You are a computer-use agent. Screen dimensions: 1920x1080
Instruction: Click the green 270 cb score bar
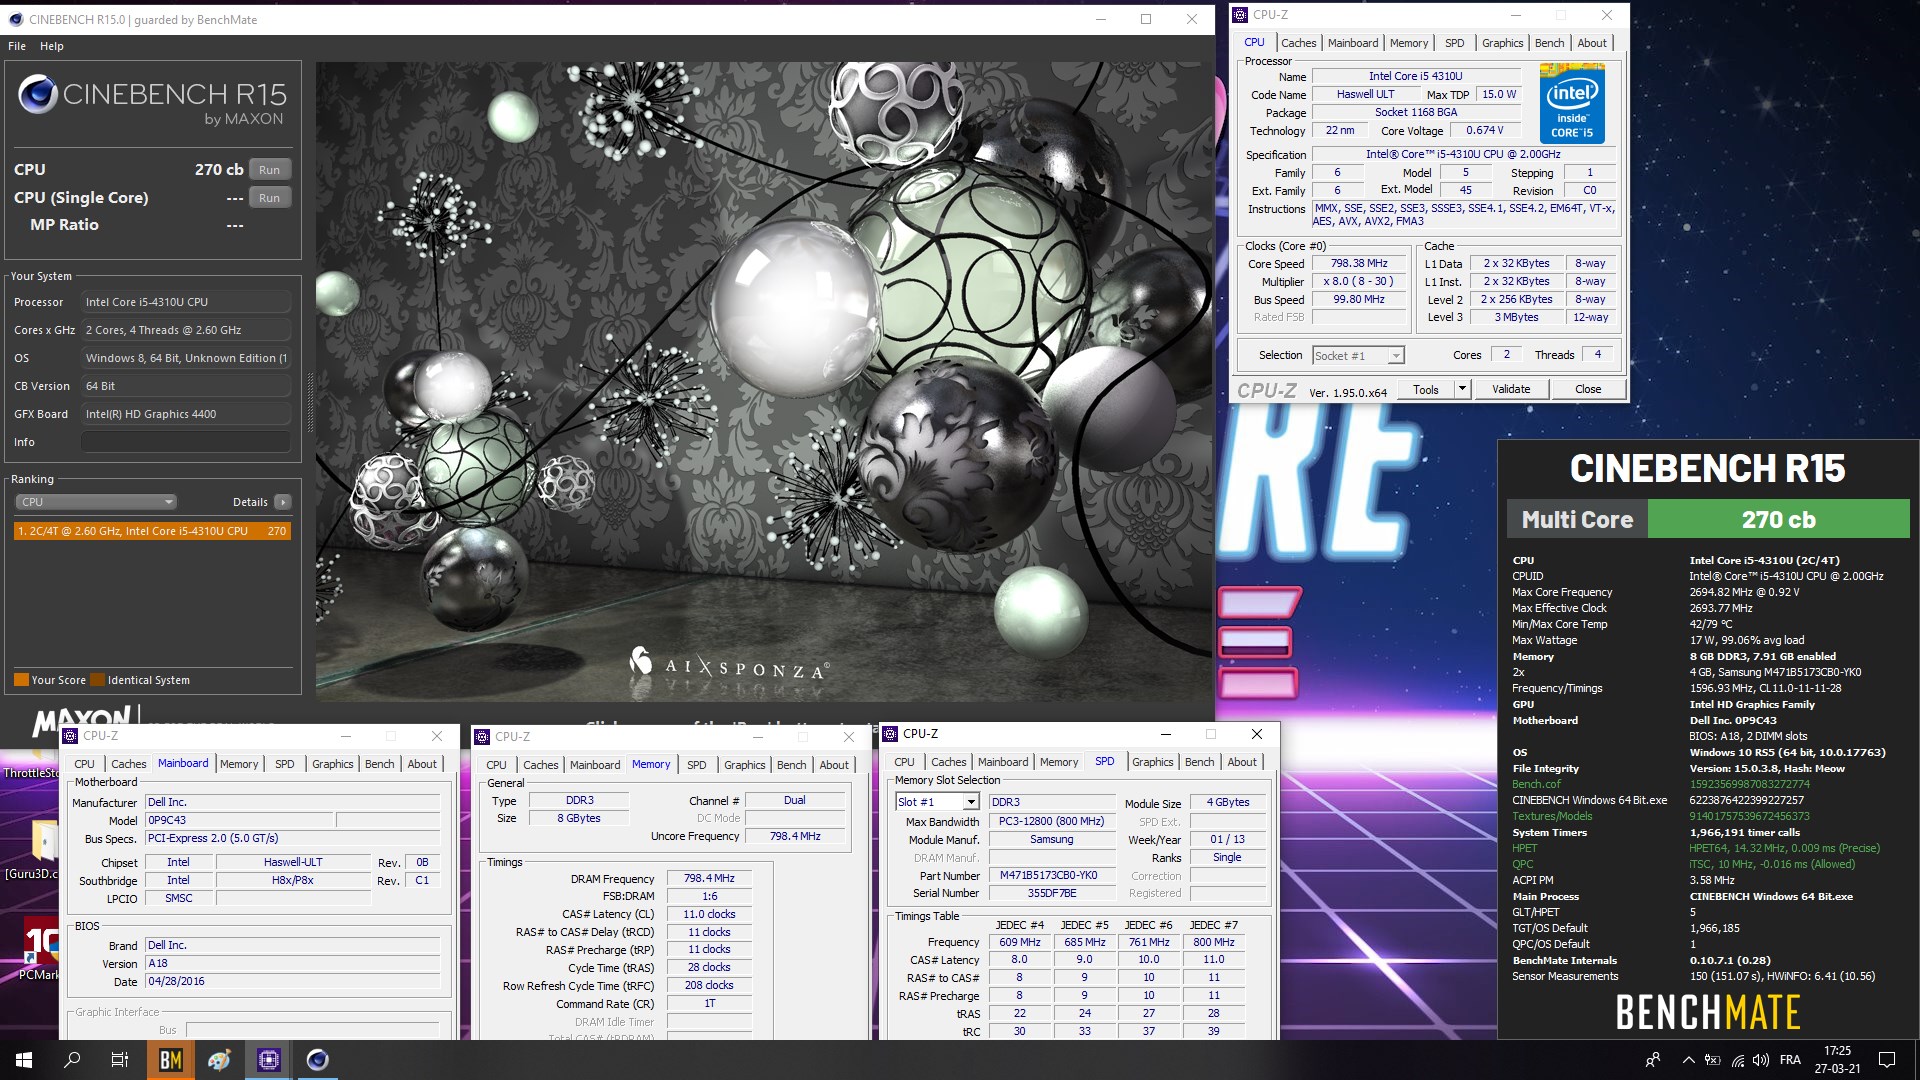(x=1778, y=520)
